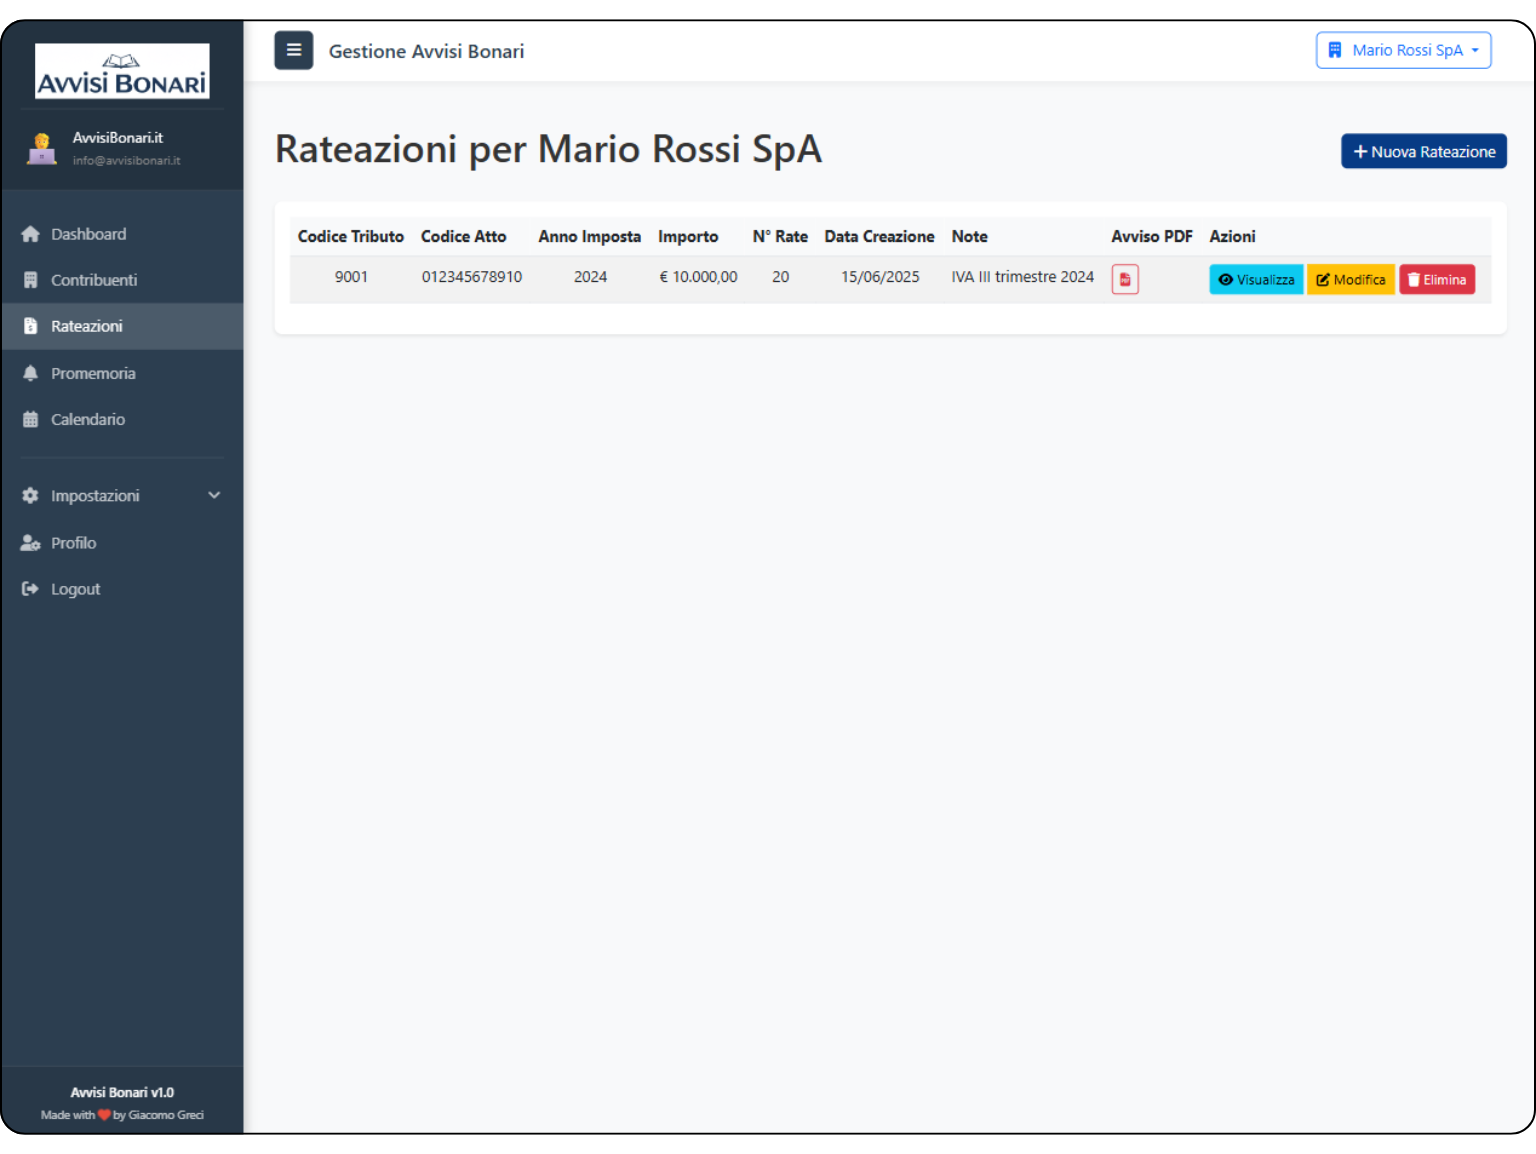Go to the Promemoria menu entry
Viewport: 1536px width, 1154px height.
[x=93, y=373]
